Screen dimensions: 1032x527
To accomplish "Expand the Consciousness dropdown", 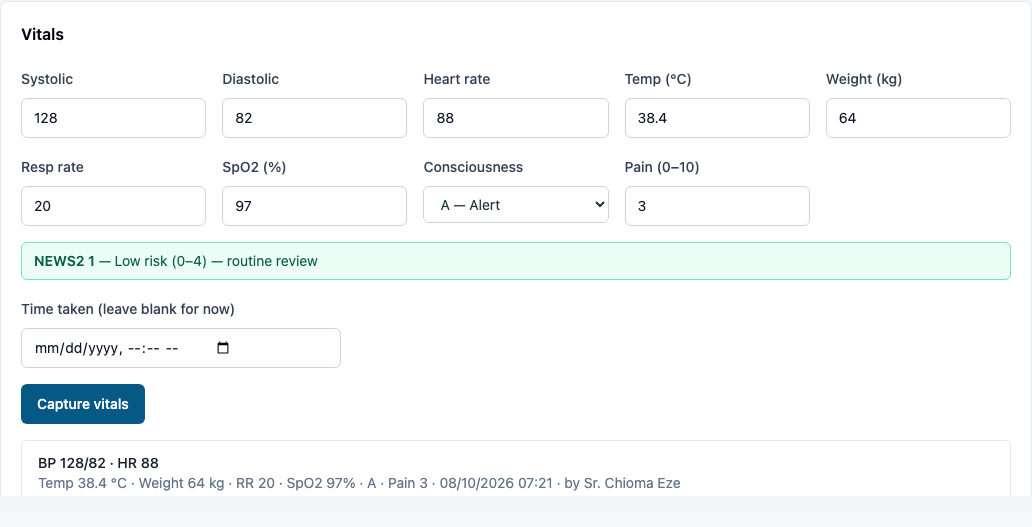I will point(516,205).
